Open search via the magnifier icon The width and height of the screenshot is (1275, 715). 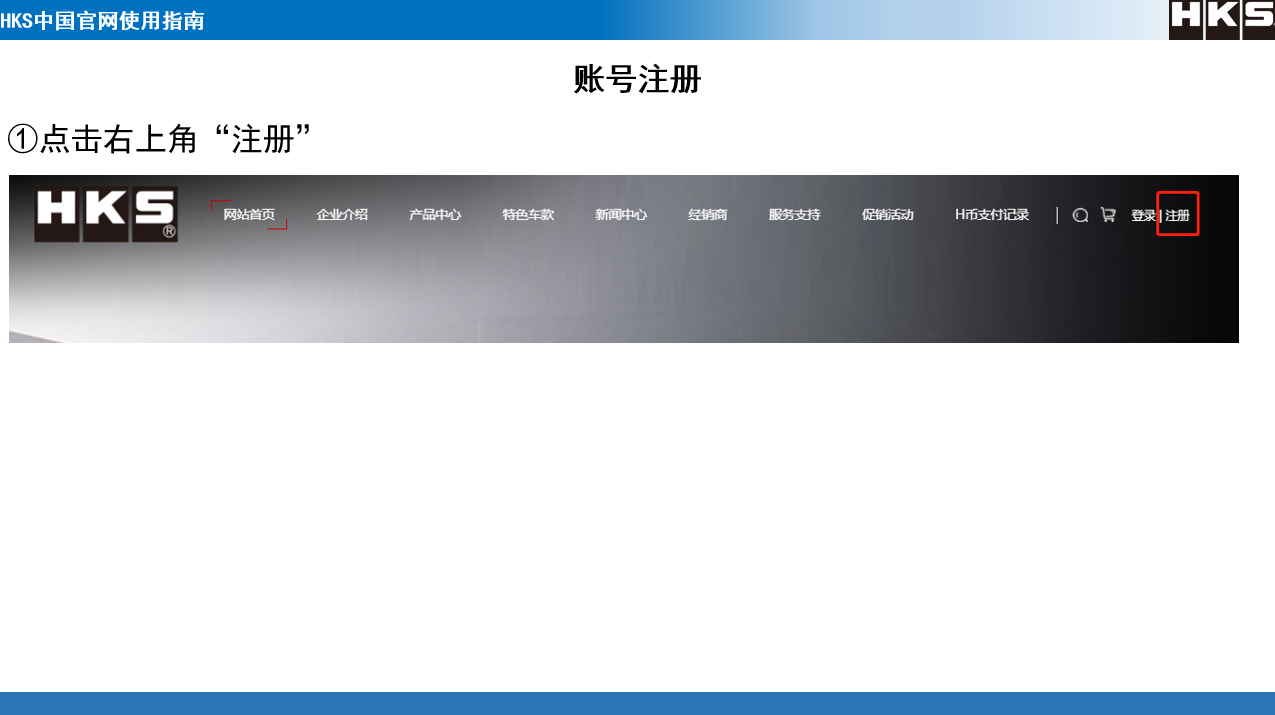tap(1080, 215)
